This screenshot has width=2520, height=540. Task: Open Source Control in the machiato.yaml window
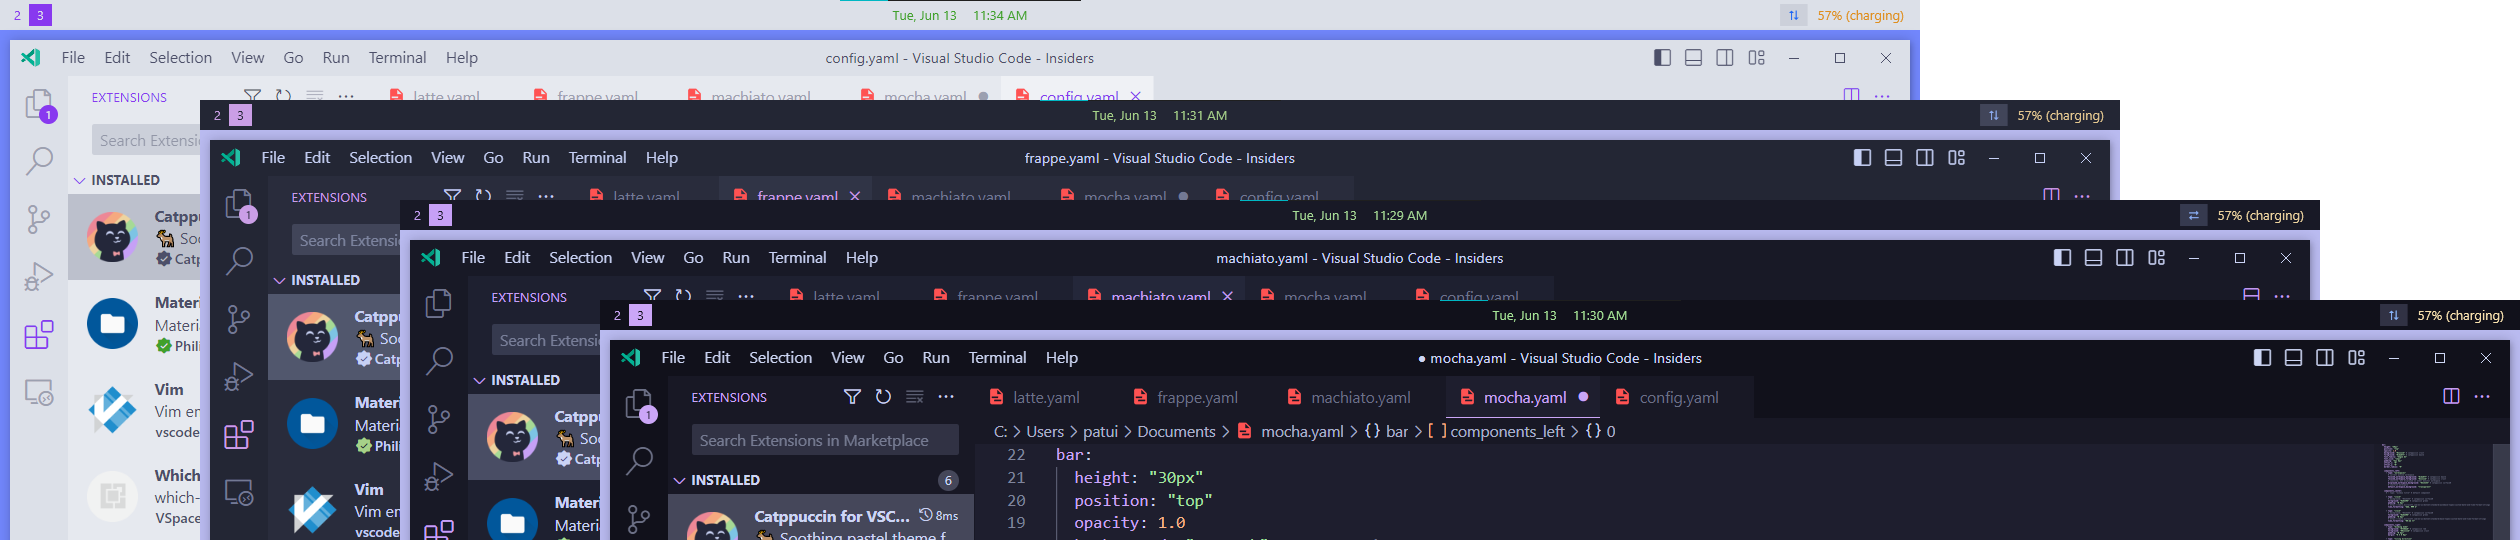click(x=439, y=418)
